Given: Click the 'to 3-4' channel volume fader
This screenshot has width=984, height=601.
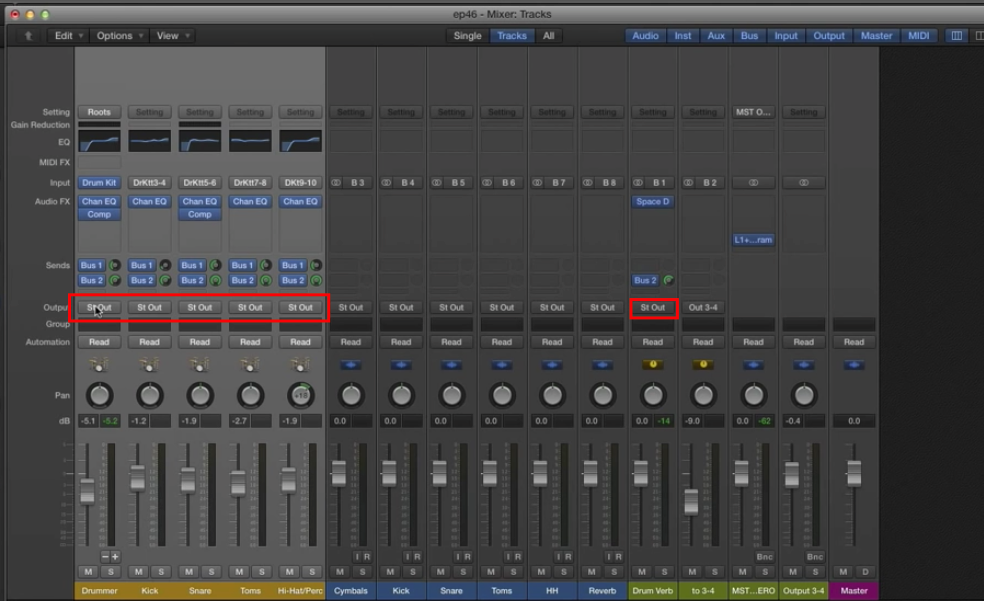Looking at the screenshot, I should (691, 501).
